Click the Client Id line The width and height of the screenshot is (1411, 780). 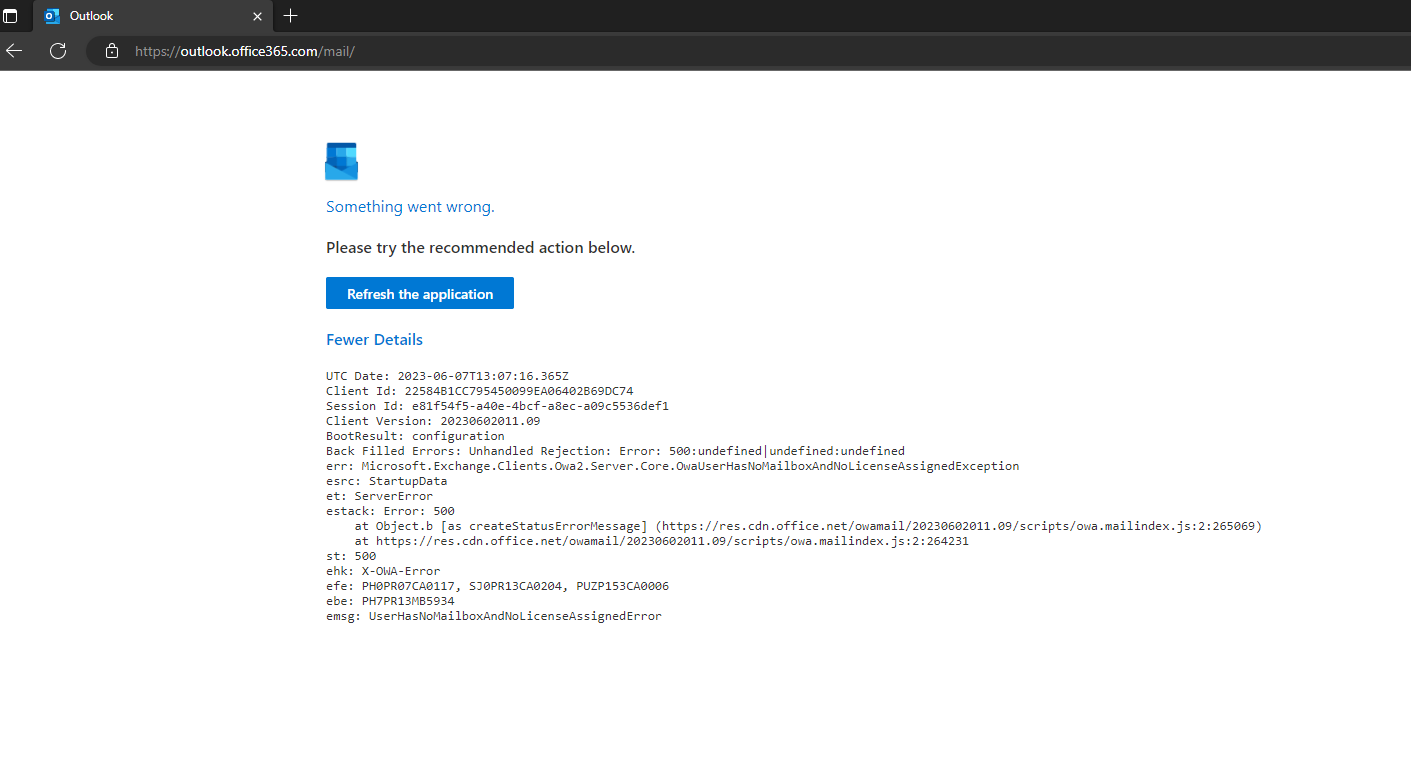pos(479,391)
